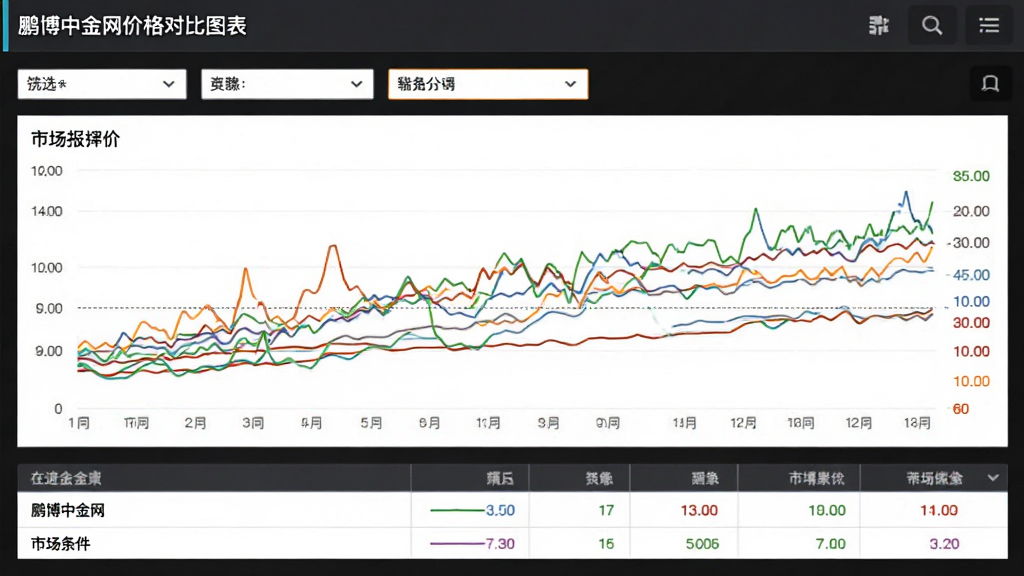Click the 3.20 table cell
The width and height of the screenshot is (1024, 576).
click(944, 543)
